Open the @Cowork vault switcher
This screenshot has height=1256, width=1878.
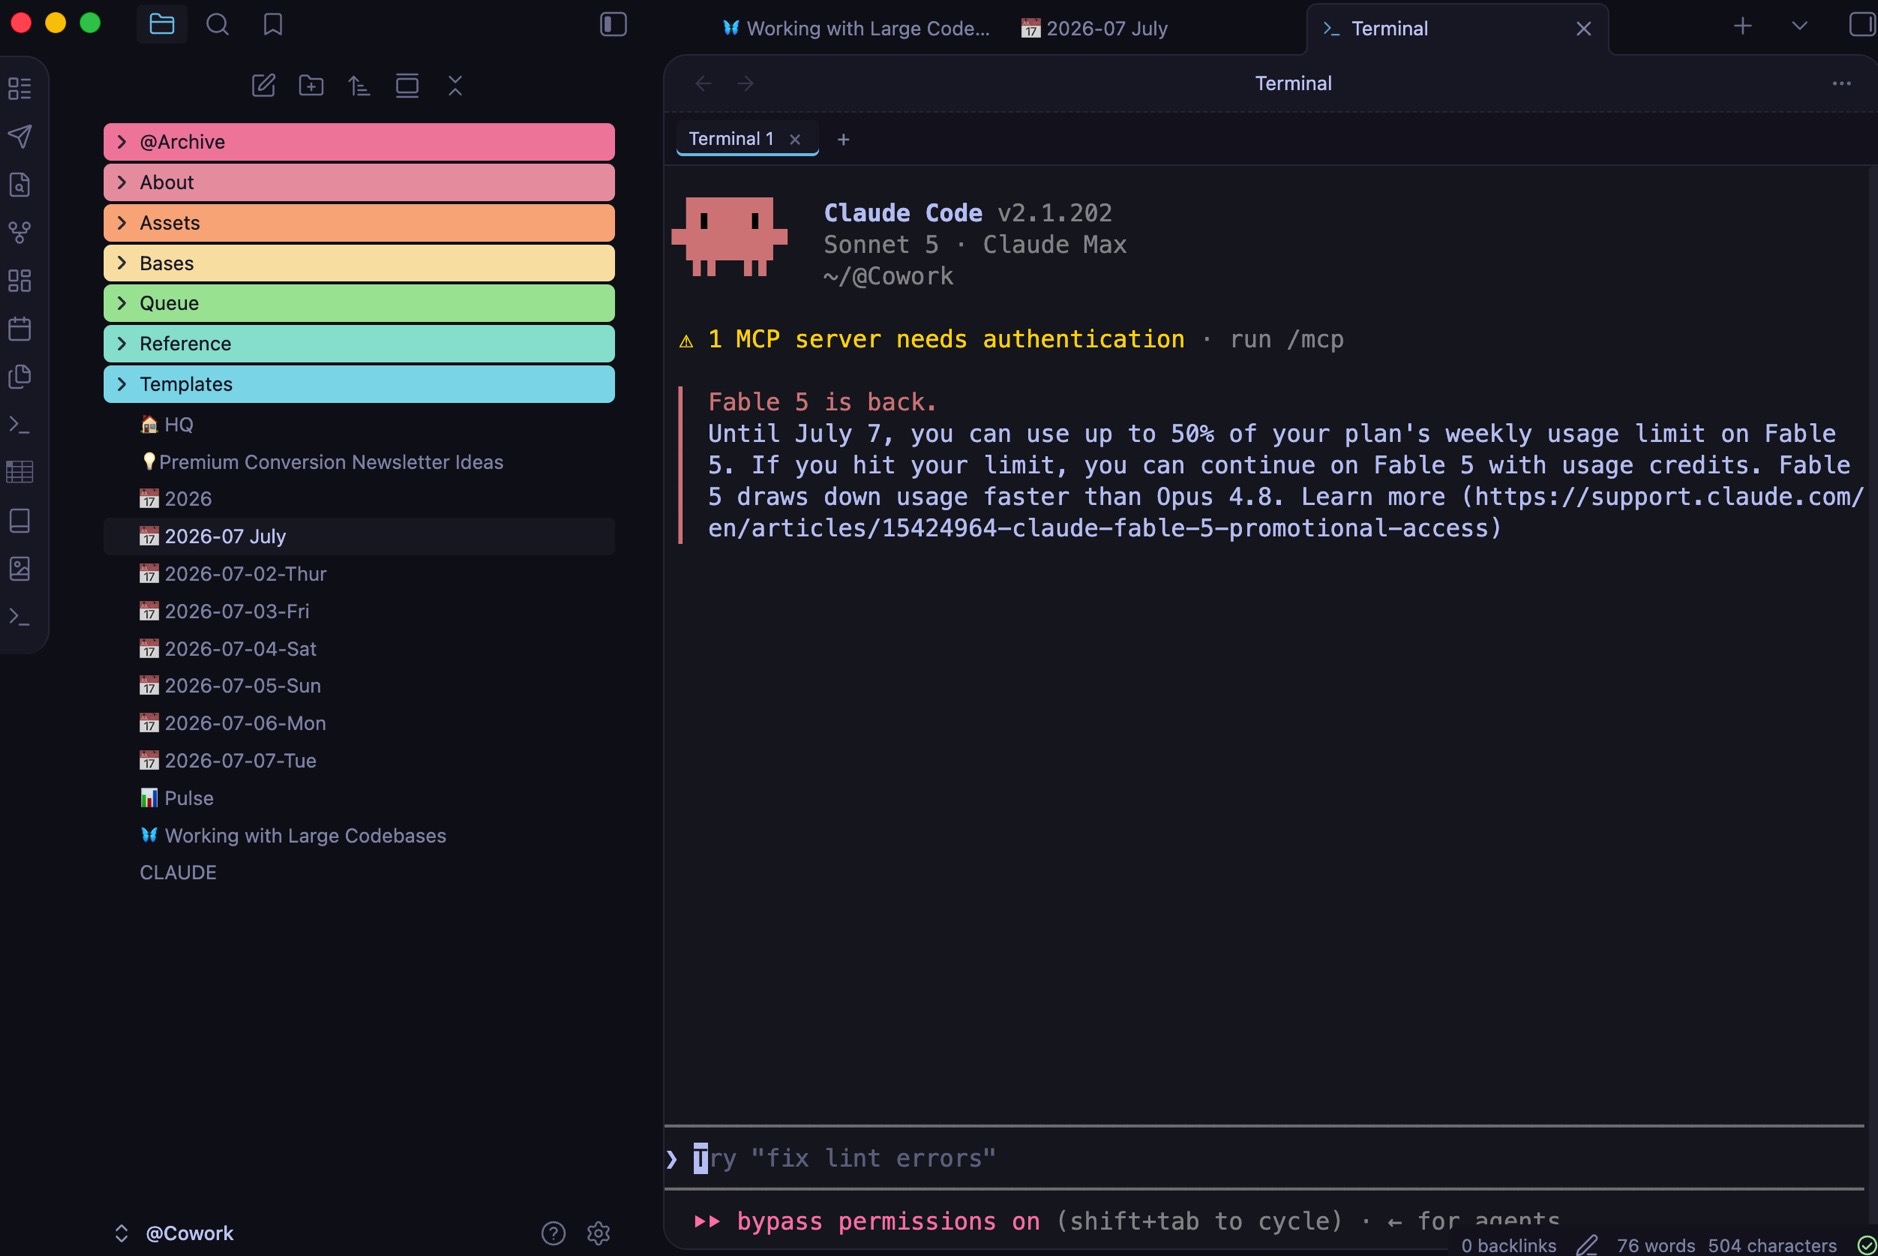[x=175, y=1233]
